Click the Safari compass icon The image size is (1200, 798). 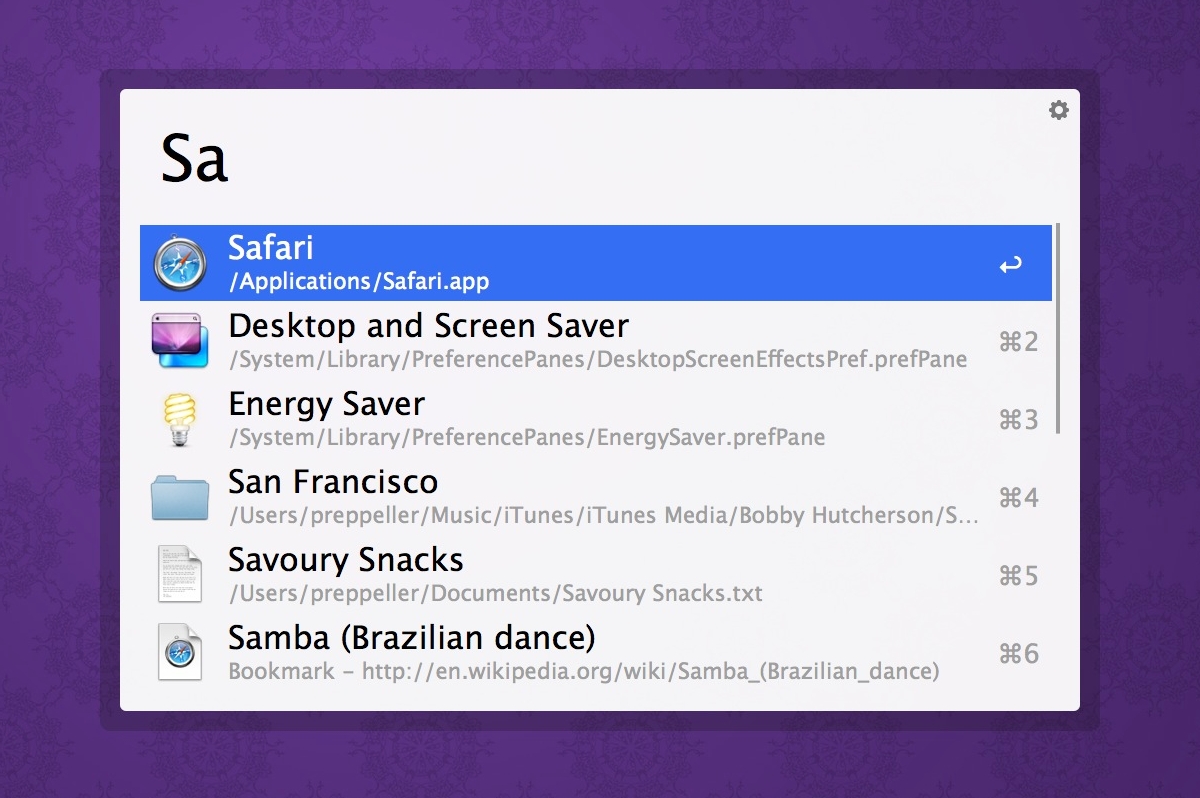[180, 264]
